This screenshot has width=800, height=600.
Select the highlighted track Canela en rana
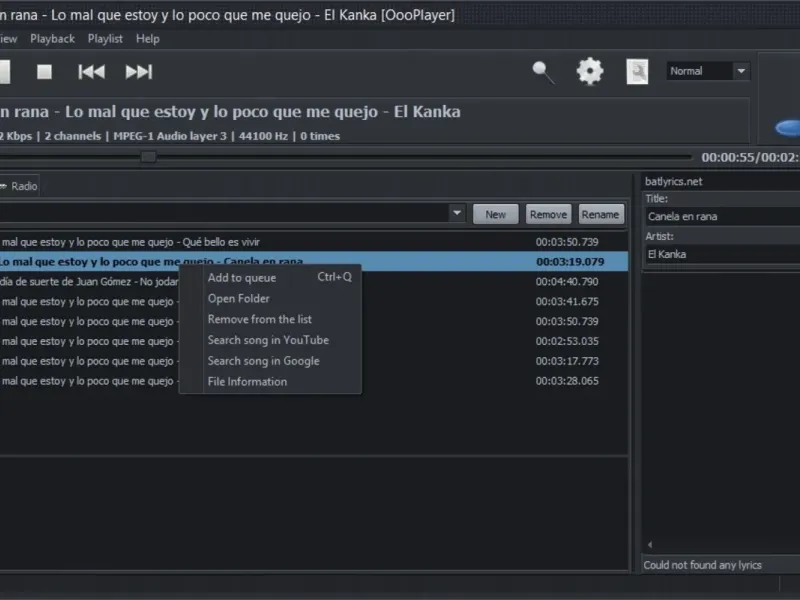[314, 262]
